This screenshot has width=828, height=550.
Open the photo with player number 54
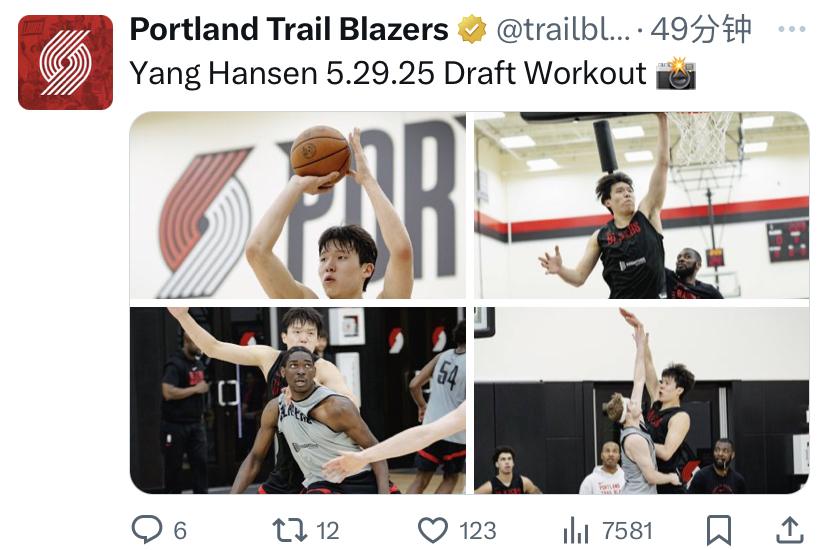point(298,401)
